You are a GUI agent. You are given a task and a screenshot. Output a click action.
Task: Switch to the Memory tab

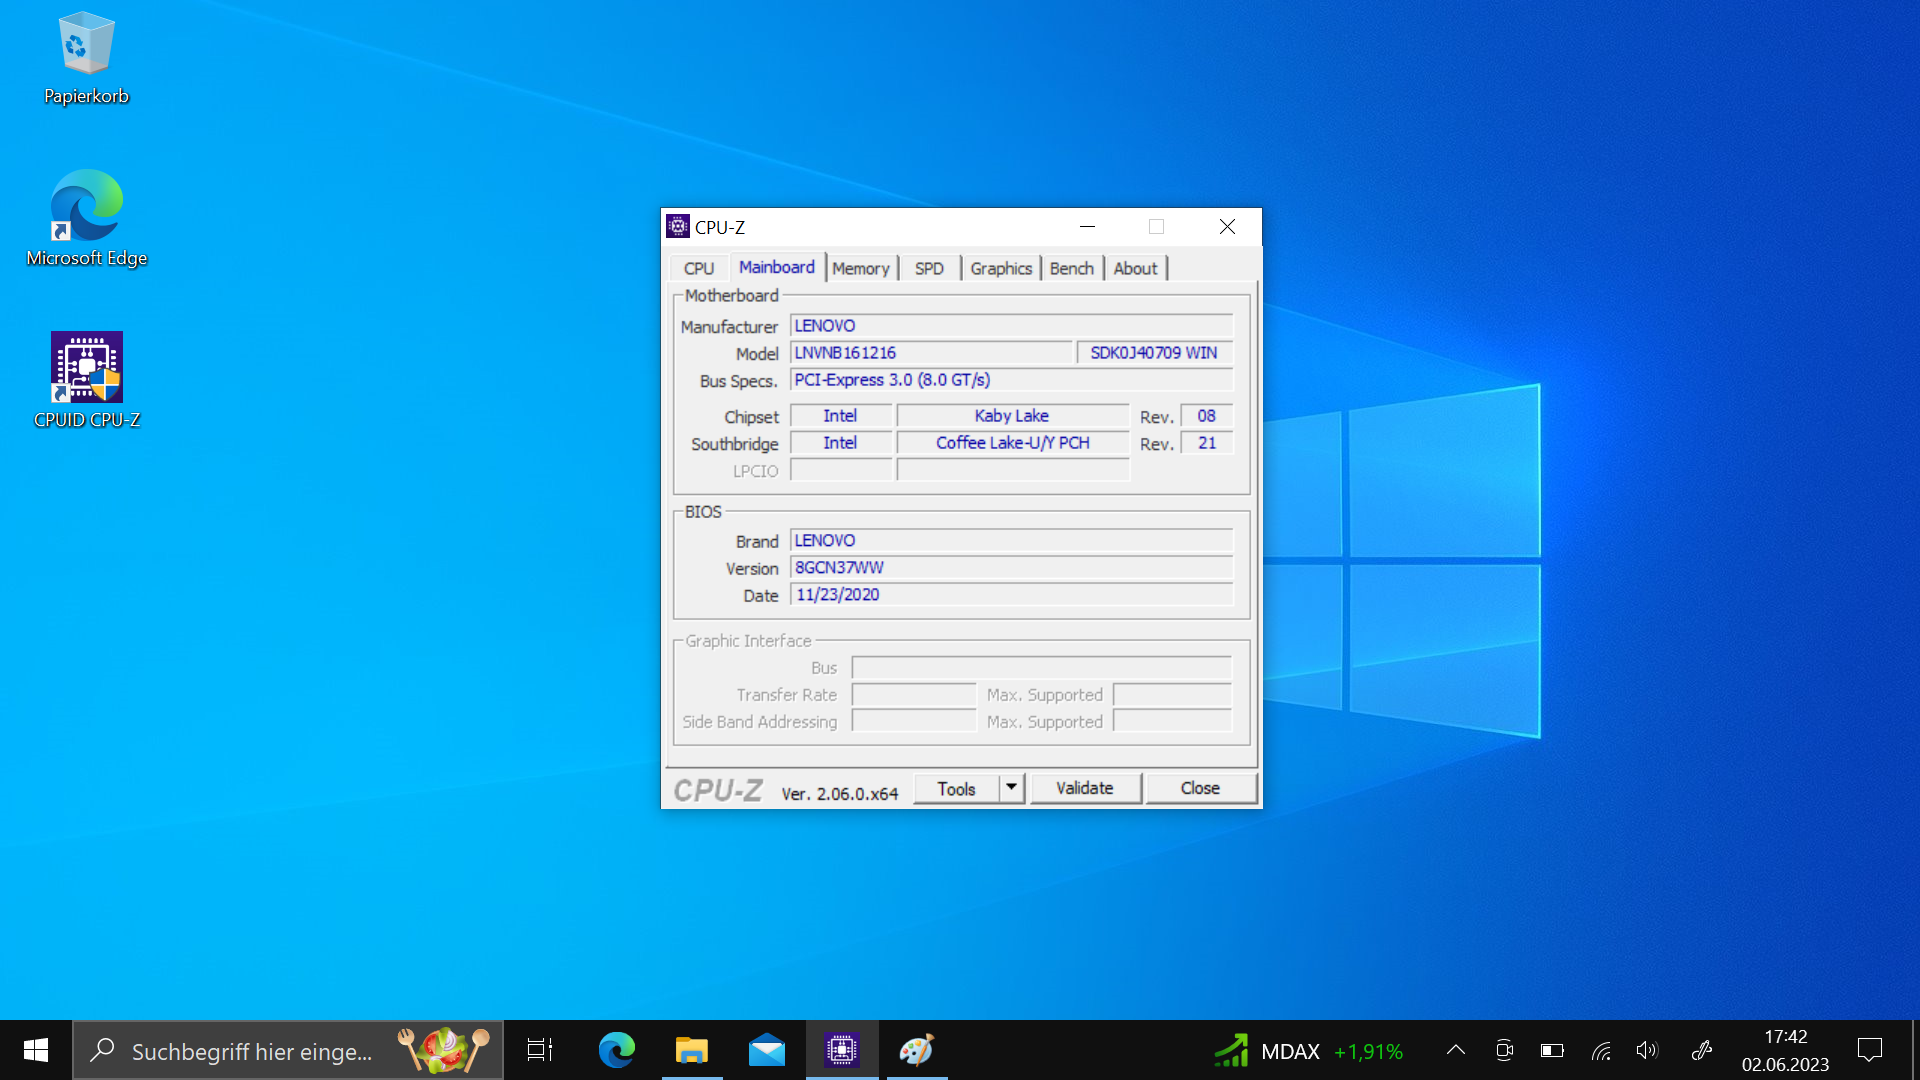click(x=860, y=268)
